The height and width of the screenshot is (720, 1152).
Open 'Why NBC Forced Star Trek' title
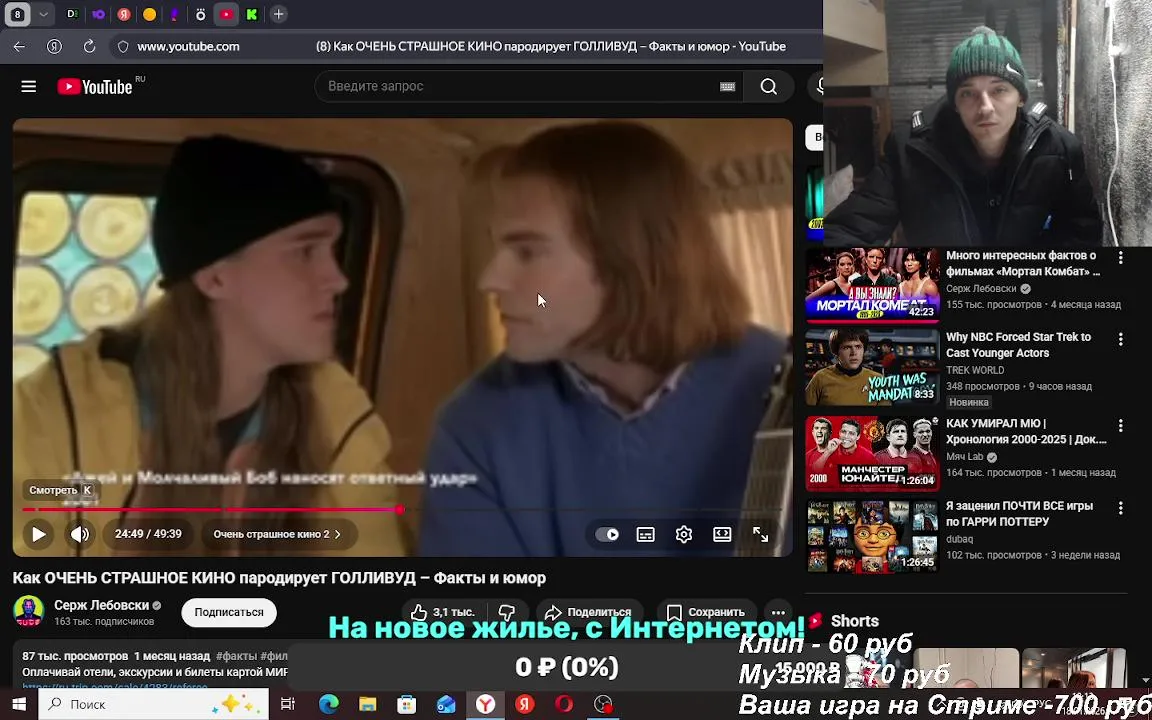coord(1018,345)
